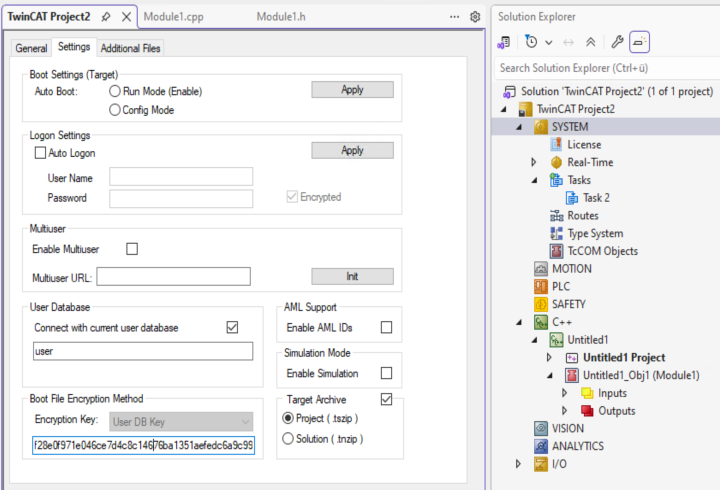The image size is (720, 490).
Task: Toggle the Enable Simulation checkbox
Action: [387, 373]
